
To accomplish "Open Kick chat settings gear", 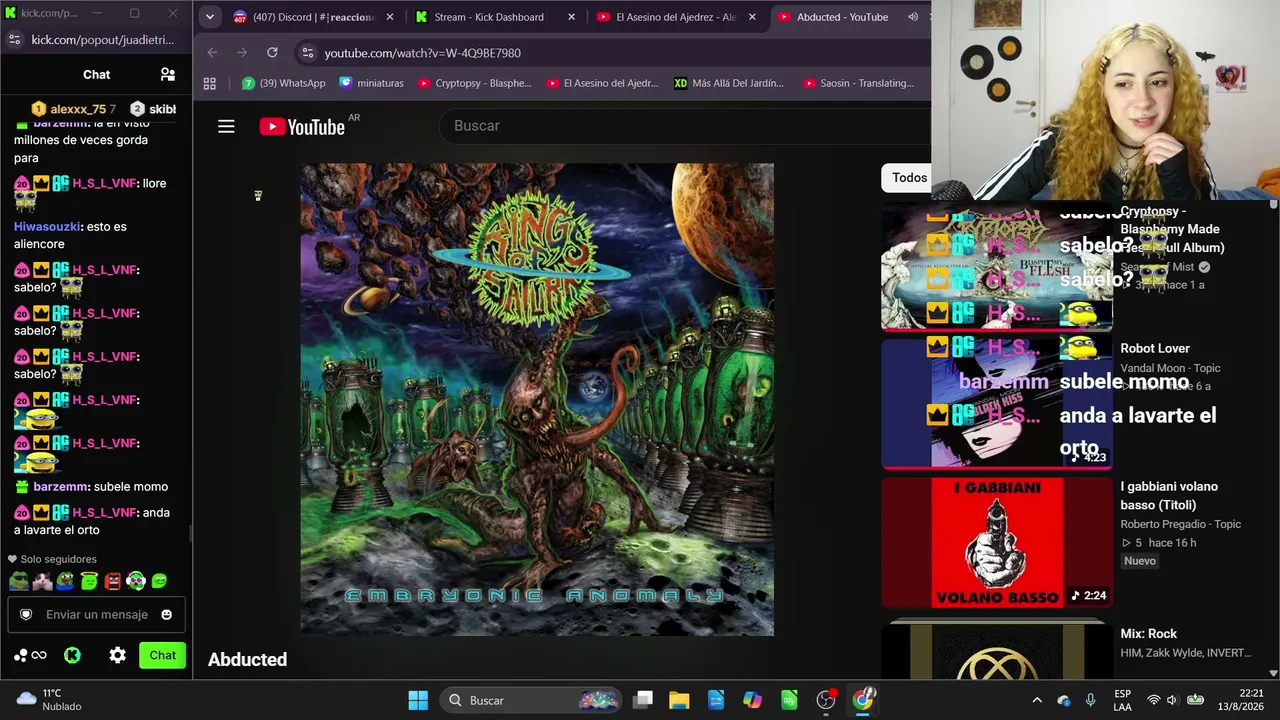I will tap(117, 655).
